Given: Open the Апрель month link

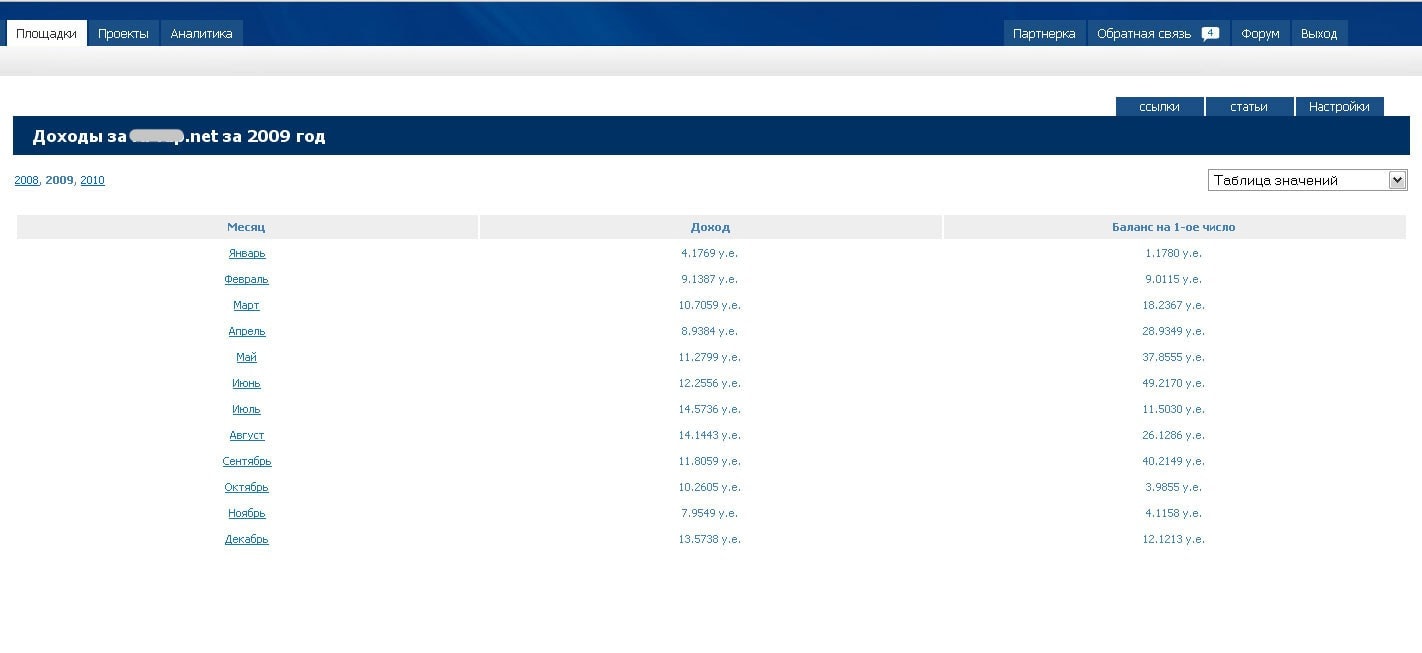Looking at the screenshot, I should [247, 331].
